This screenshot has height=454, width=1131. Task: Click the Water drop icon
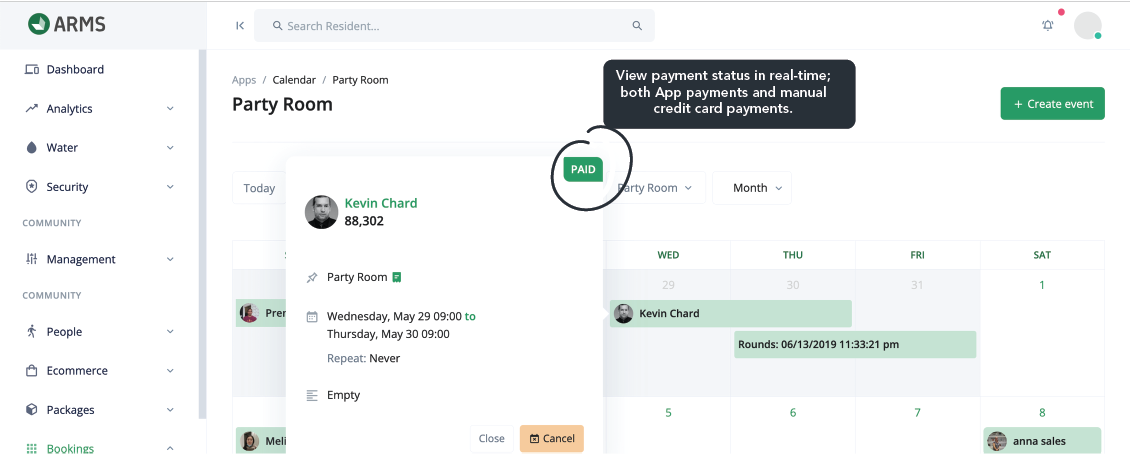point(31,147)
